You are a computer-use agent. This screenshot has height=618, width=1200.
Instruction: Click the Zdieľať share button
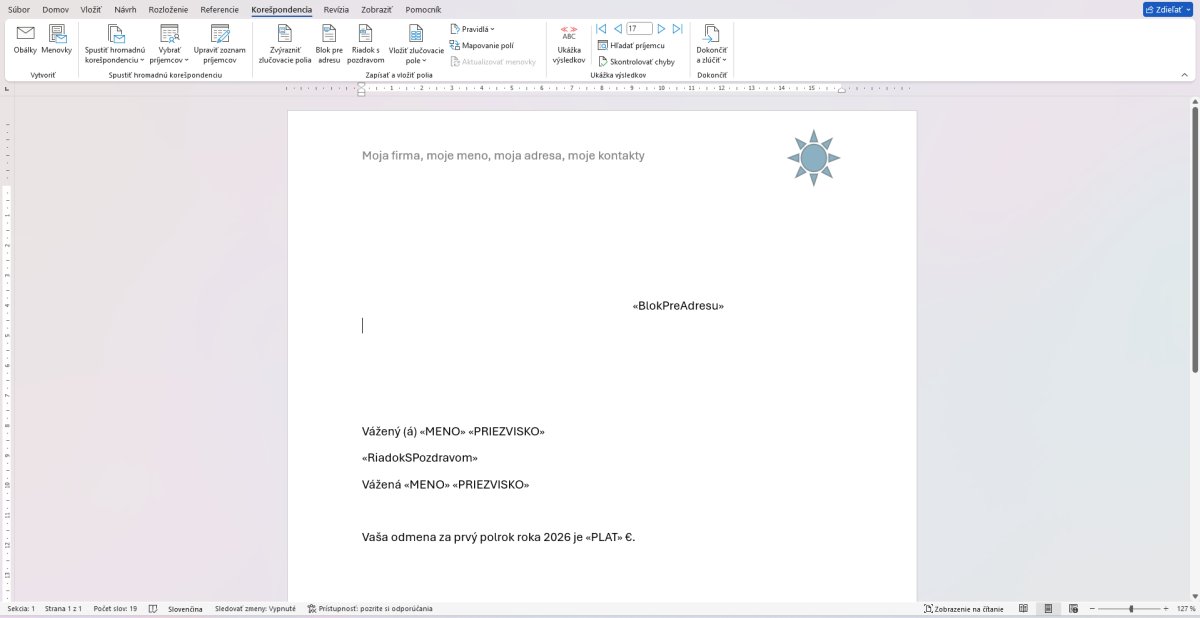click(1168, 9)
